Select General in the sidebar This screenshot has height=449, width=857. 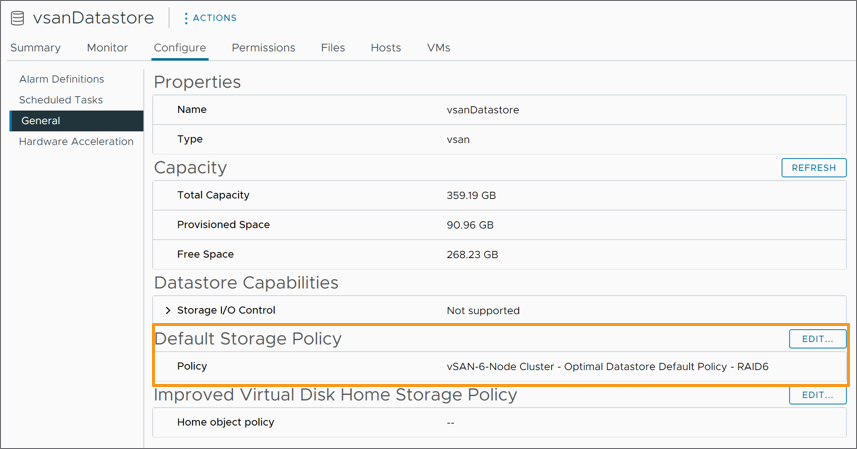(41, 121)
